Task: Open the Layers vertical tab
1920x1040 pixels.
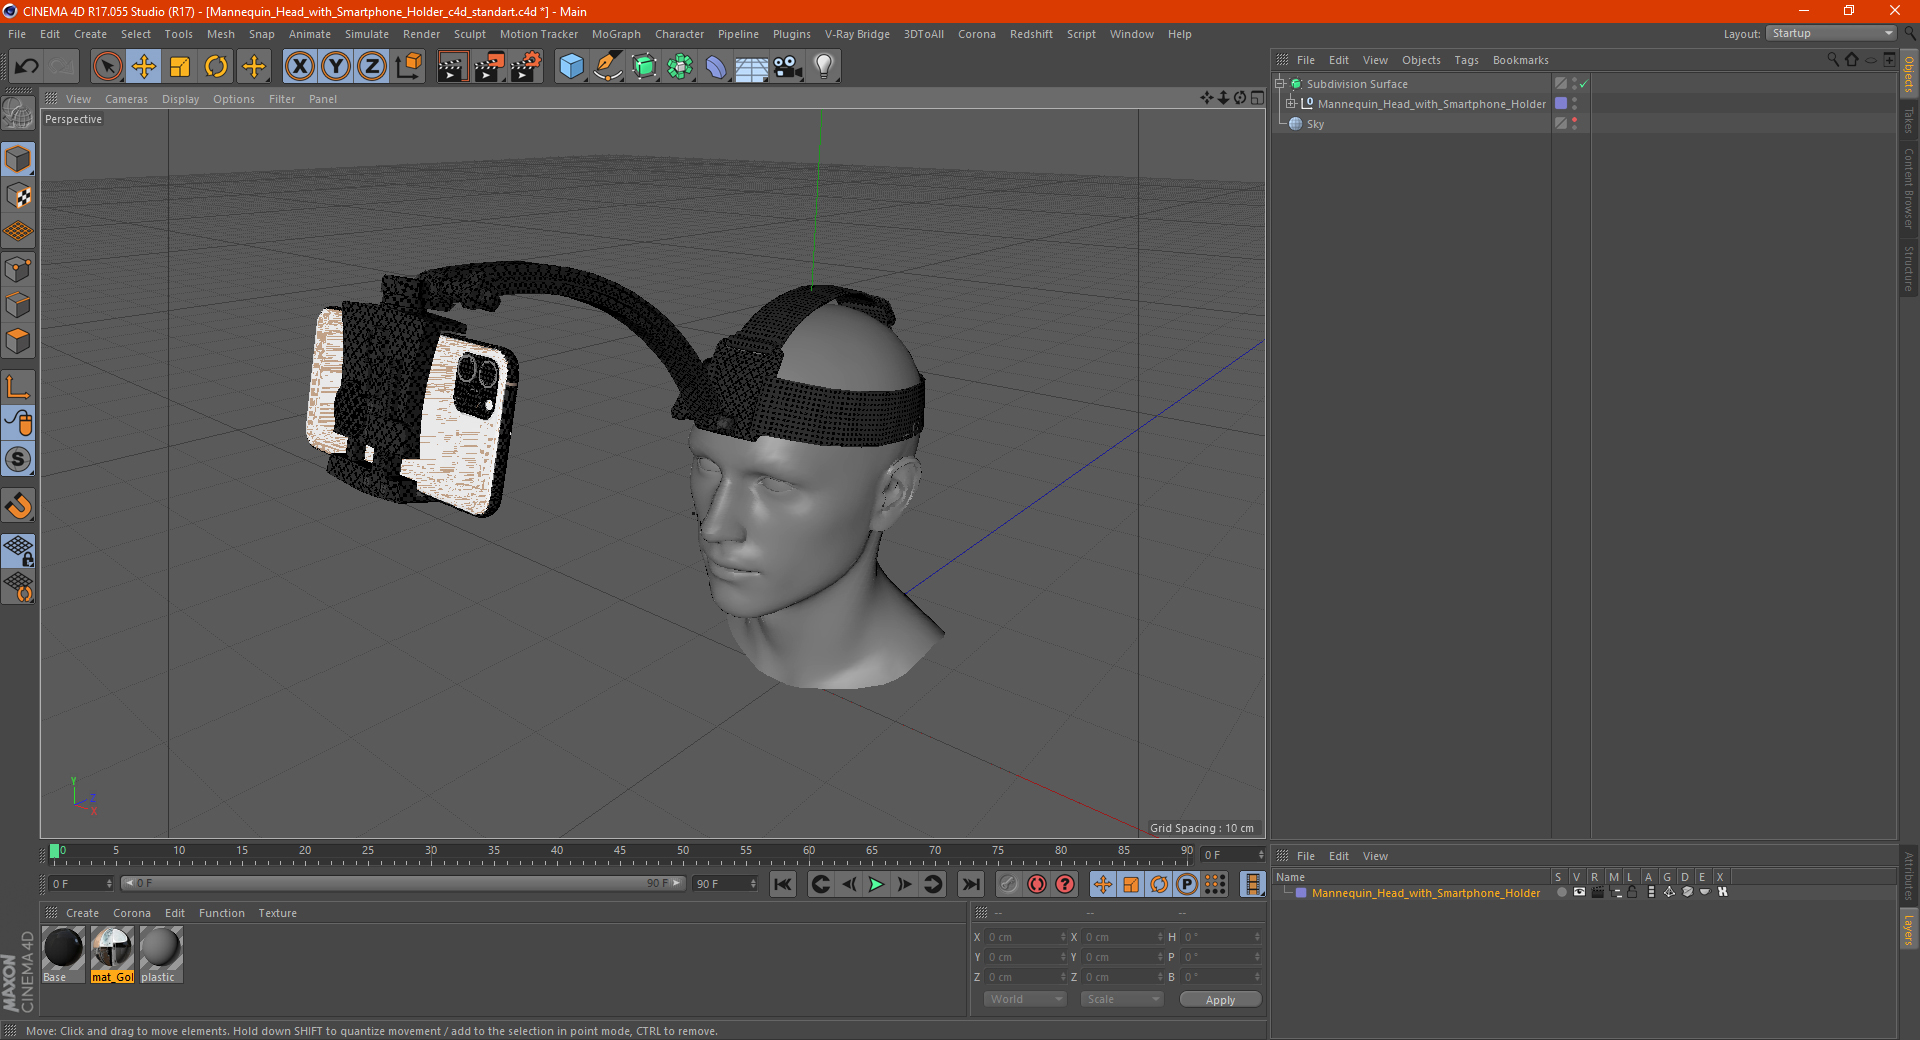Action: 1909,929
